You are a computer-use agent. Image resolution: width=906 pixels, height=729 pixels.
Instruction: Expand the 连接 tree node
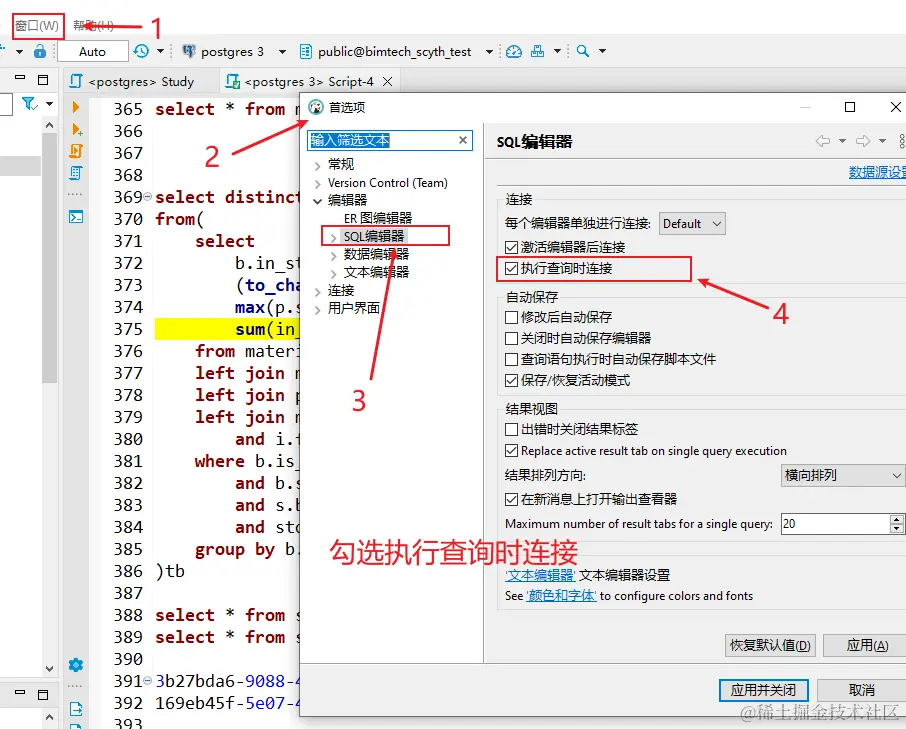click(x=318, y=292)
